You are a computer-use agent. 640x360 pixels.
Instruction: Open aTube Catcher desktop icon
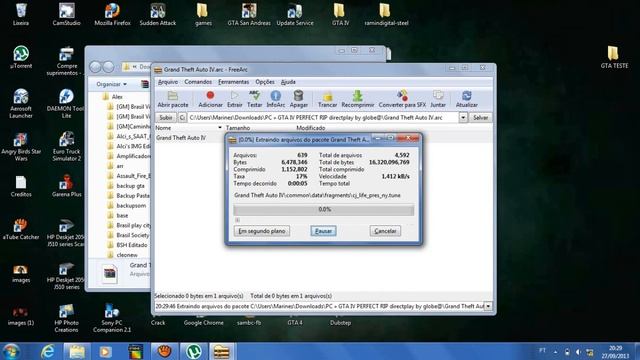click(x=21, y=229)
